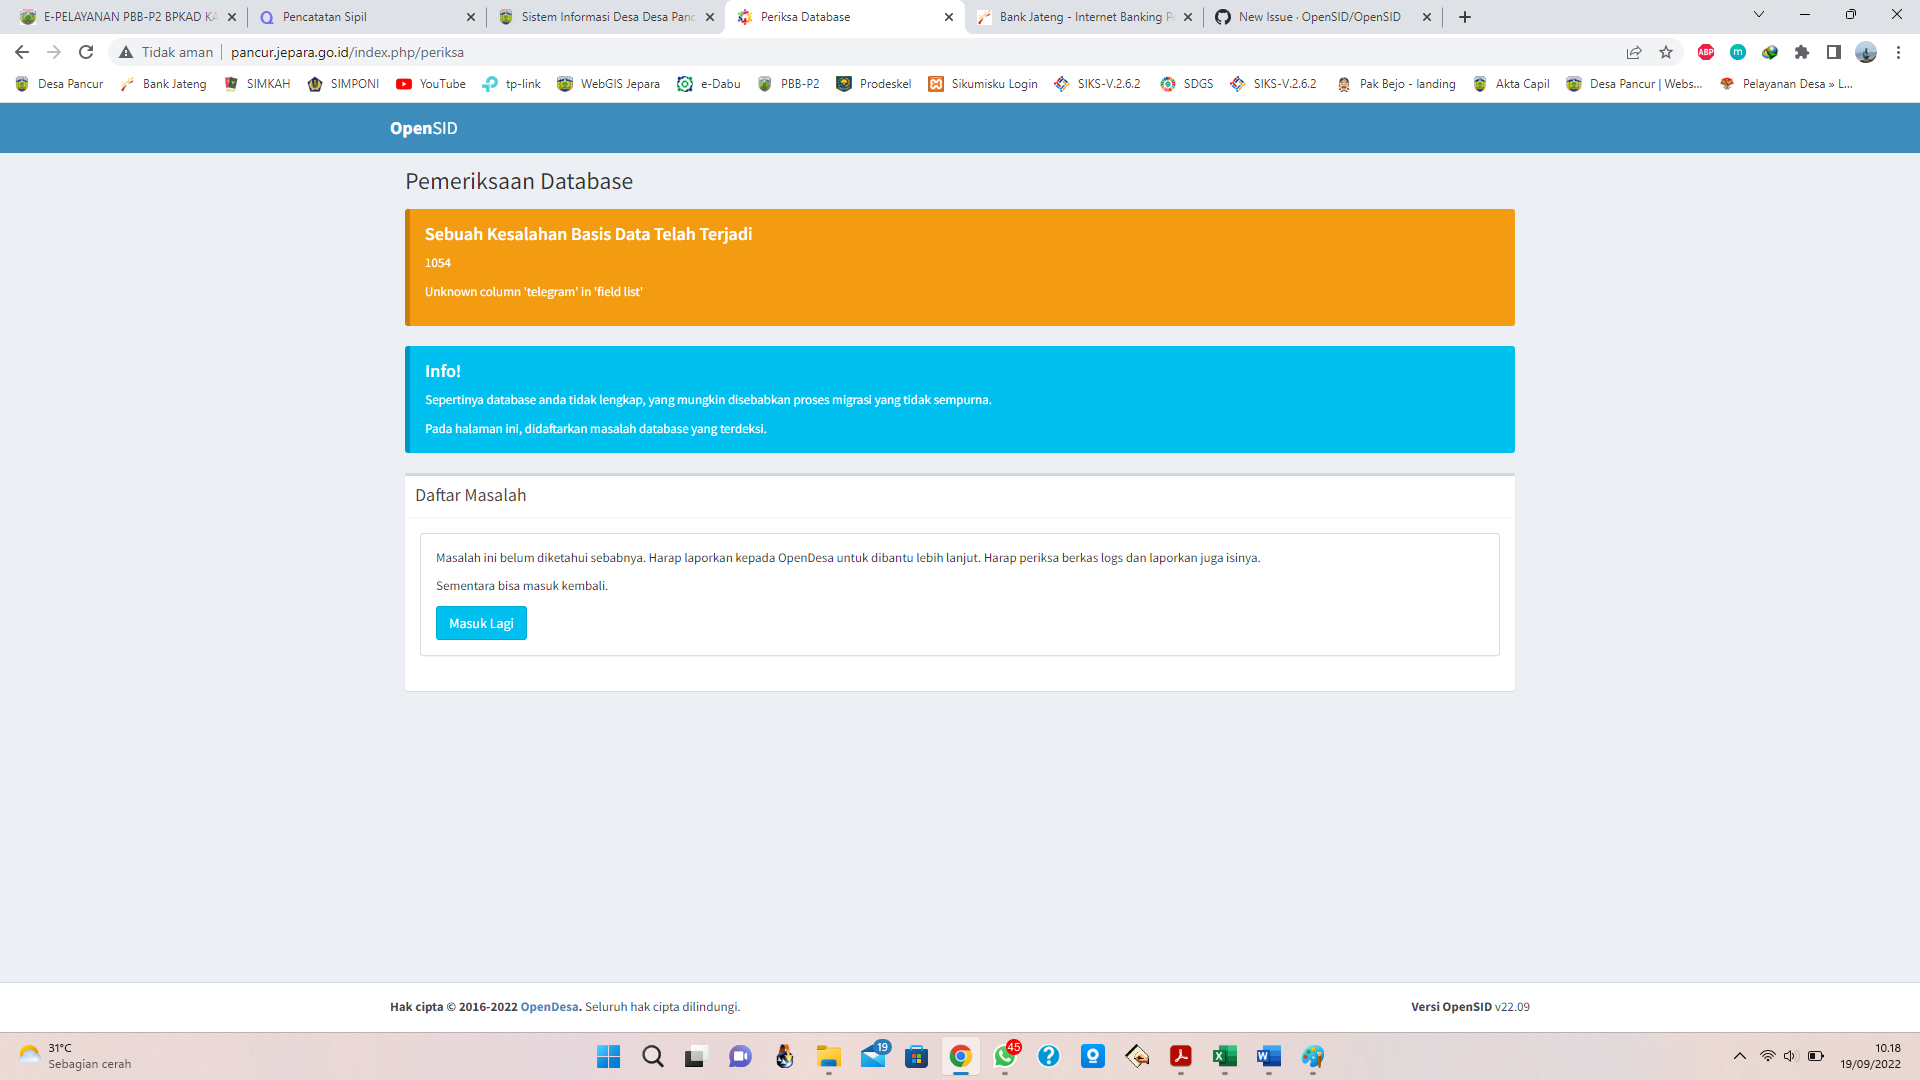1920x1080 pixels.
Task: Reload the Periksa Database page
Action: point(85,52)
